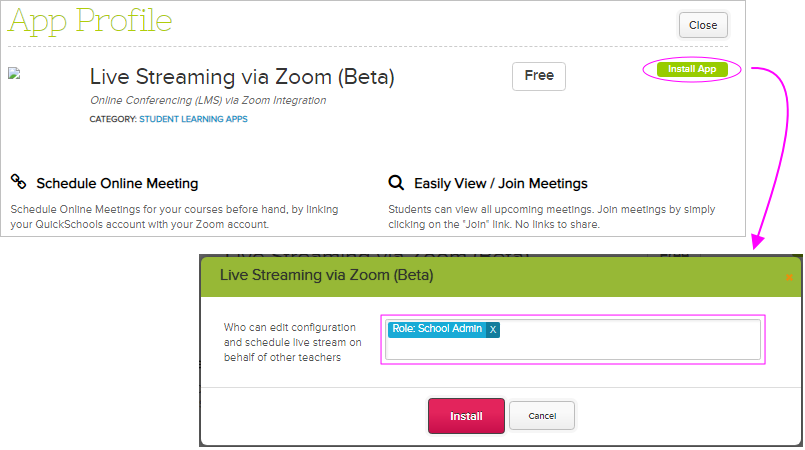
Task: Close the App Profile panel
Action: pos(703,25)
